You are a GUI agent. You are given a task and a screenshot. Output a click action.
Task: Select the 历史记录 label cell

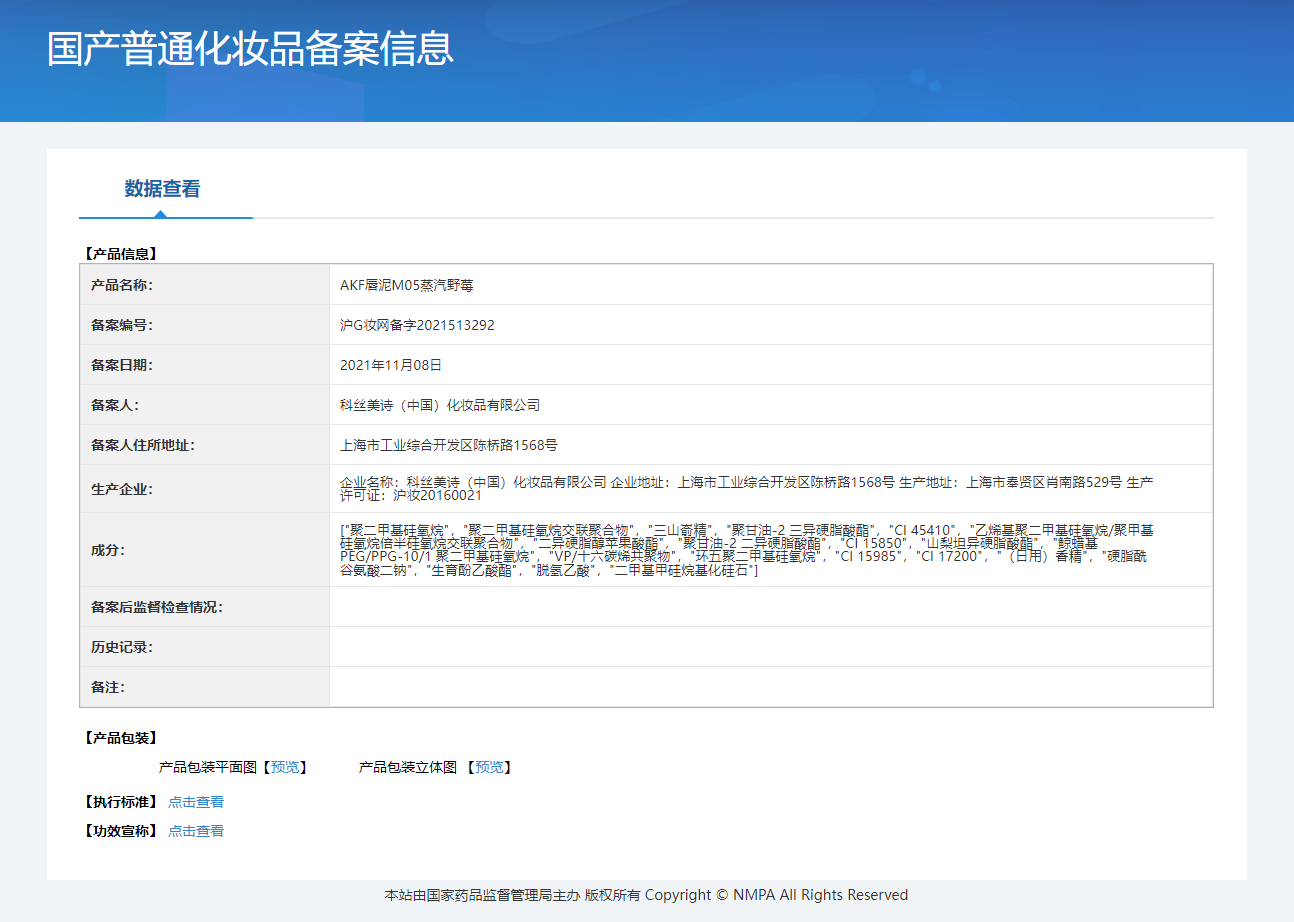(x=205, y=647)
